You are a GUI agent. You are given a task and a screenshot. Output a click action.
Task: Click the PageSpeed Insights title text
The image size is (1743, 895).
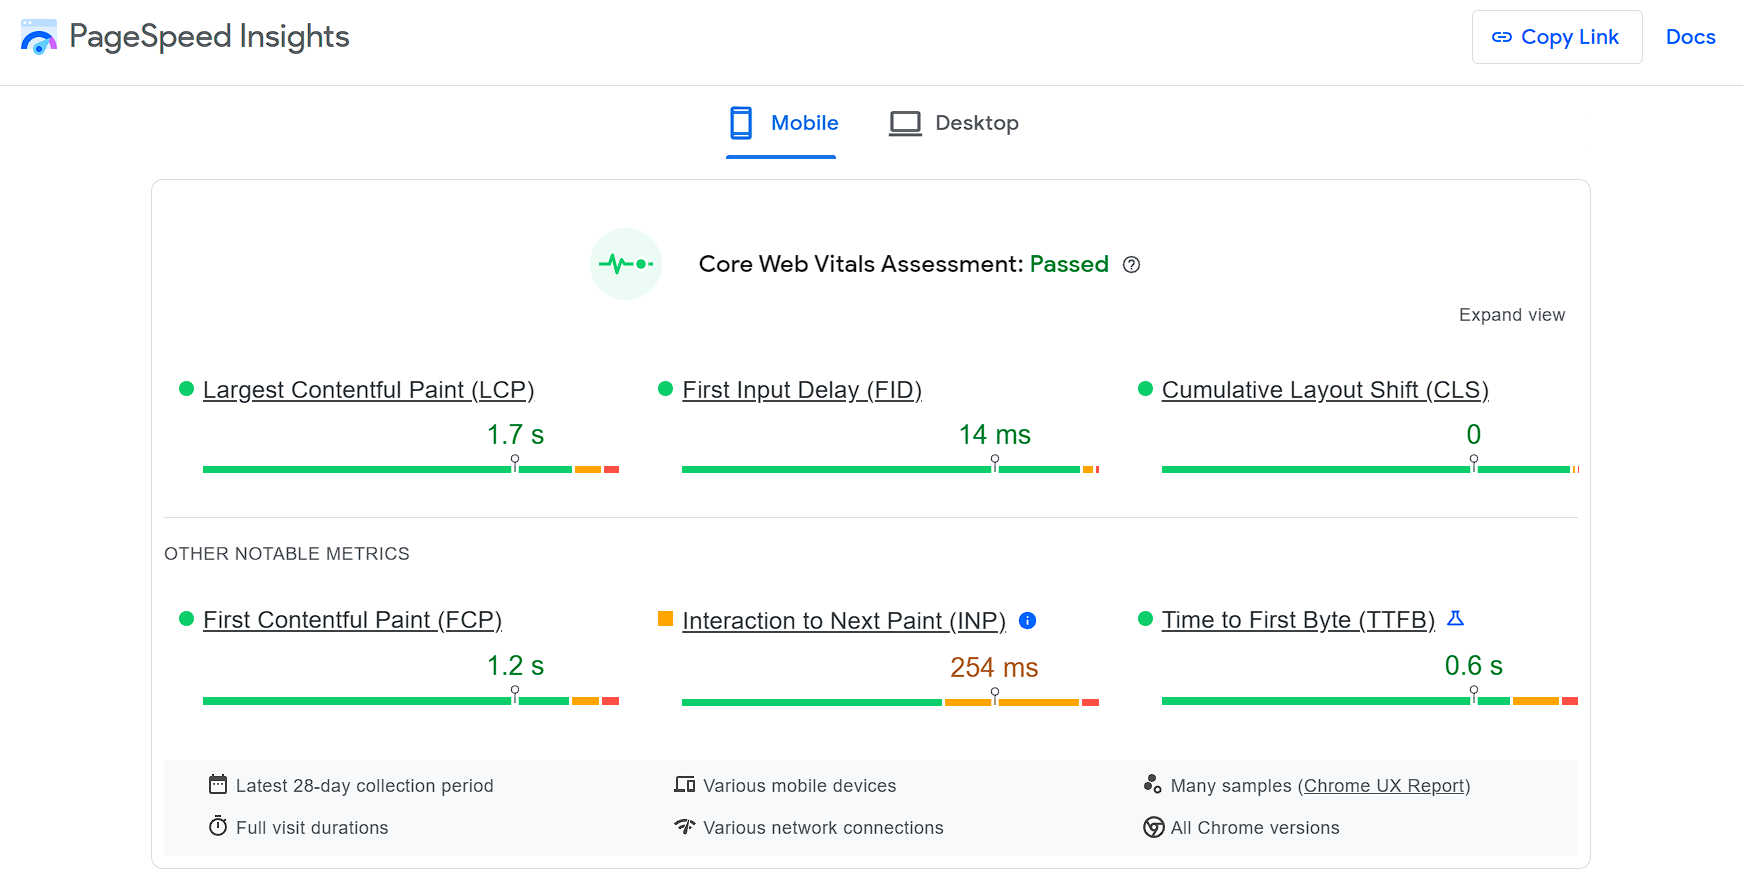209,37
